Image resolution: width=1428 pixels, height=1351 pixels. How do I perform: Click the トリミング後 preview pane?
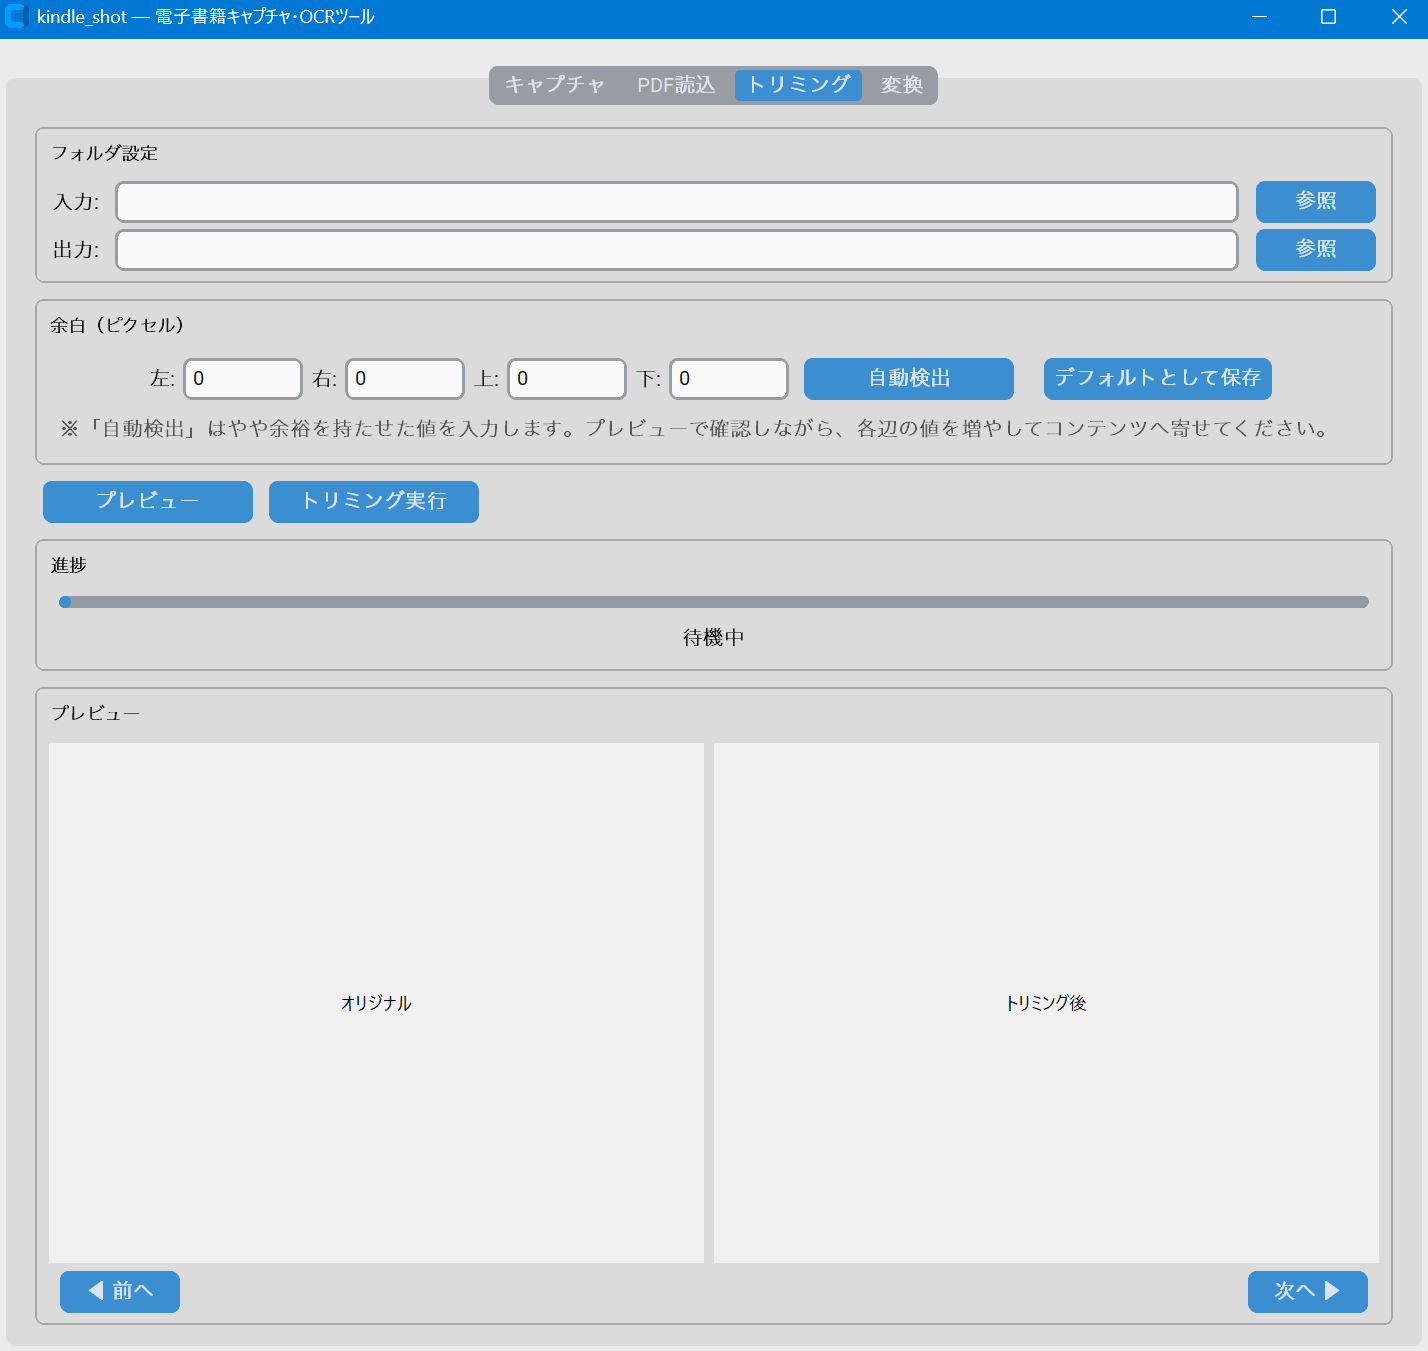click(x=1046, y=1003)
